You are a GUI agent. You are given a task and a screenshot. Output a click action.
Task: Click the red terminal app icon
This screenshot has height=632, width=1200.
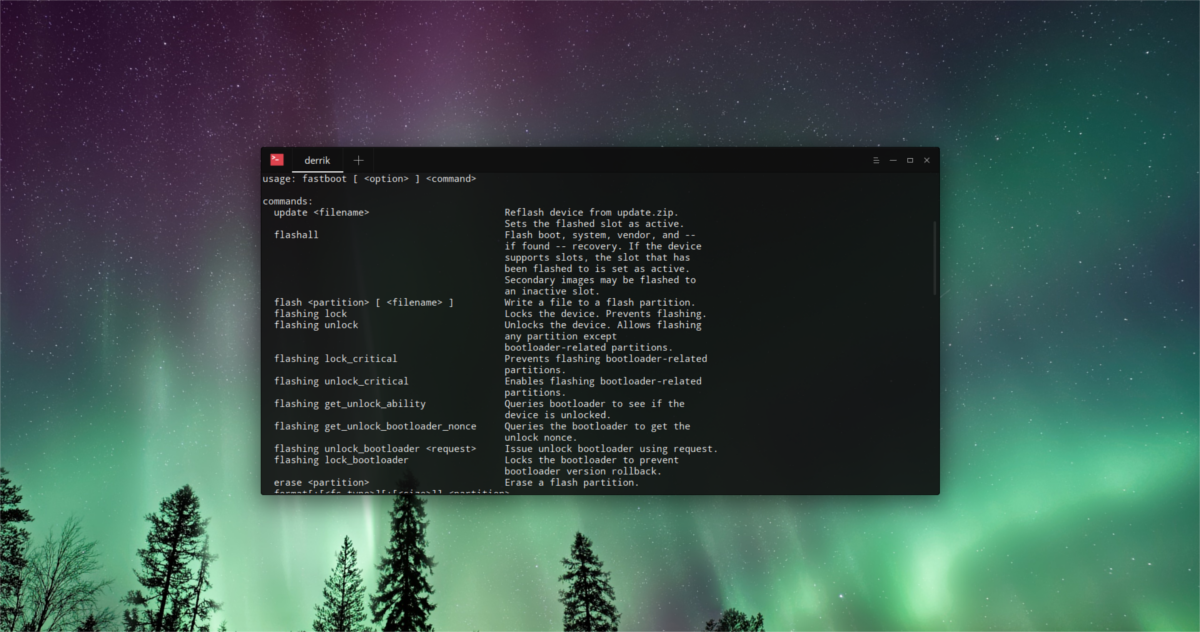(x=277, y=160)
